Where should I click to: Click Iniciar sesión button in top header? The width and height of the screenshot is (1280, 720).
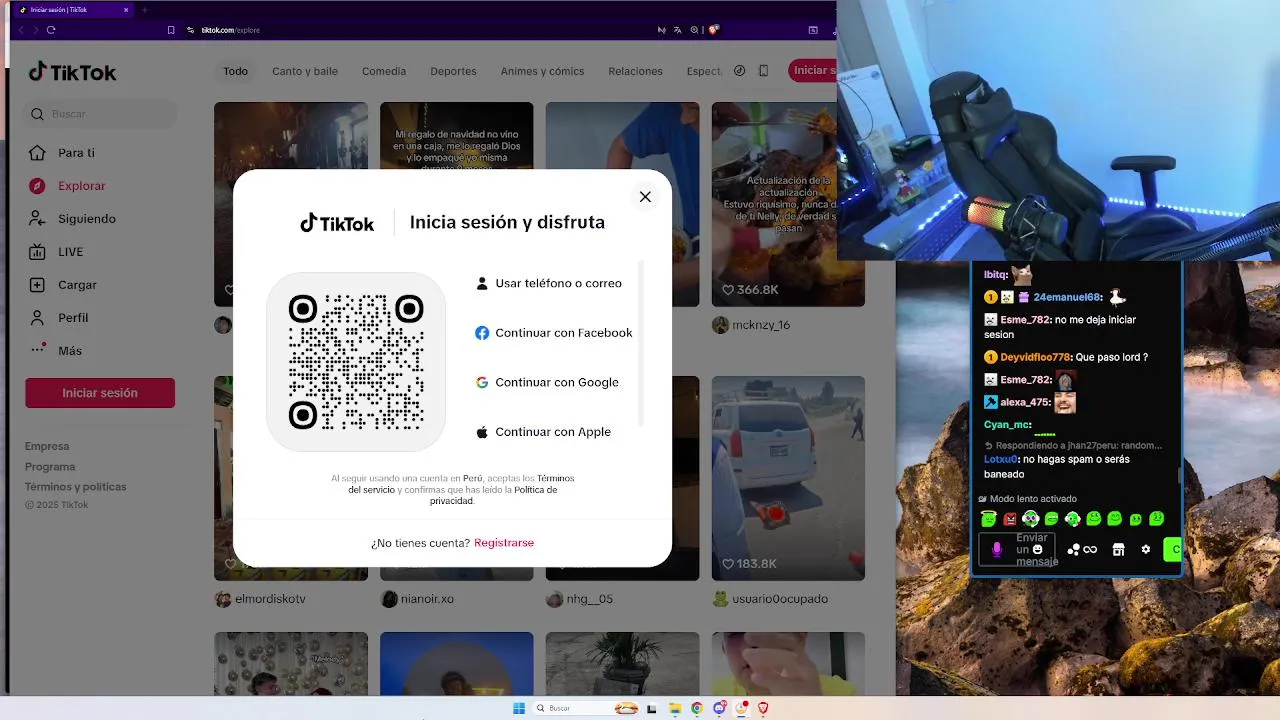[812, 70]
